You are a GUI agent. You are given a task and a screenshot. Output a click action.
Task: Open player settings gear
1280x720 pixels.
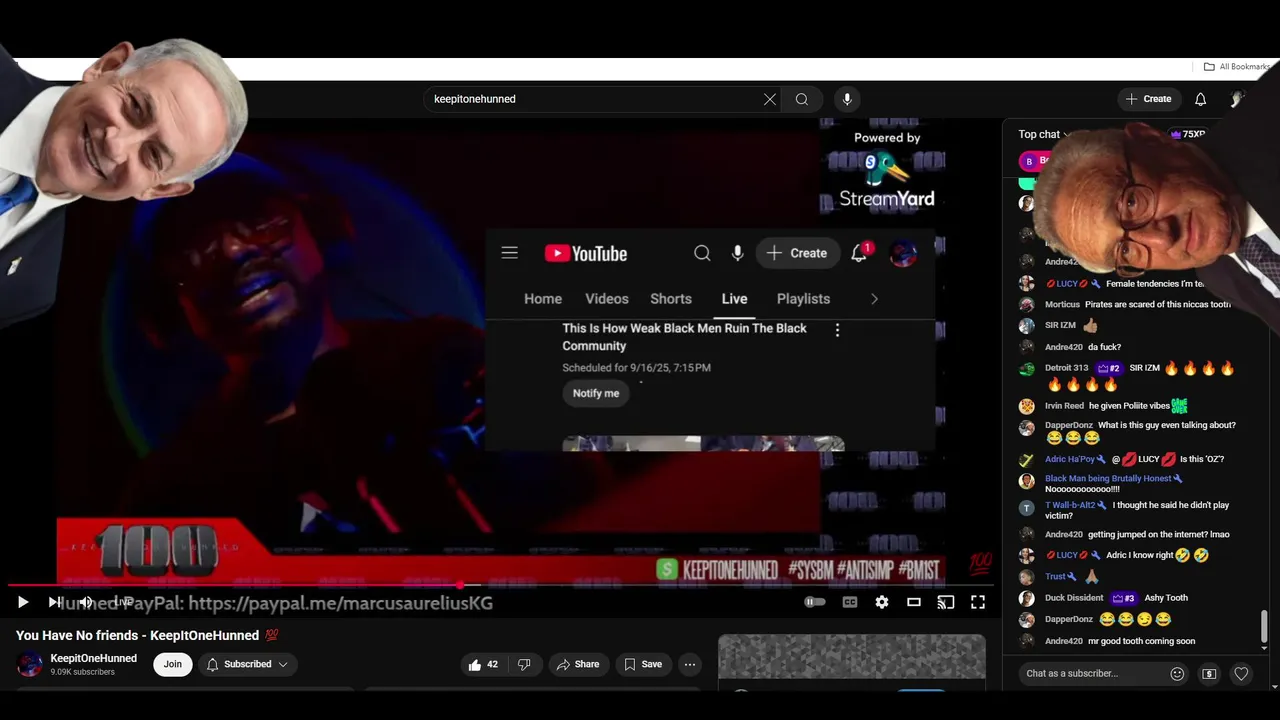(881, 602)
